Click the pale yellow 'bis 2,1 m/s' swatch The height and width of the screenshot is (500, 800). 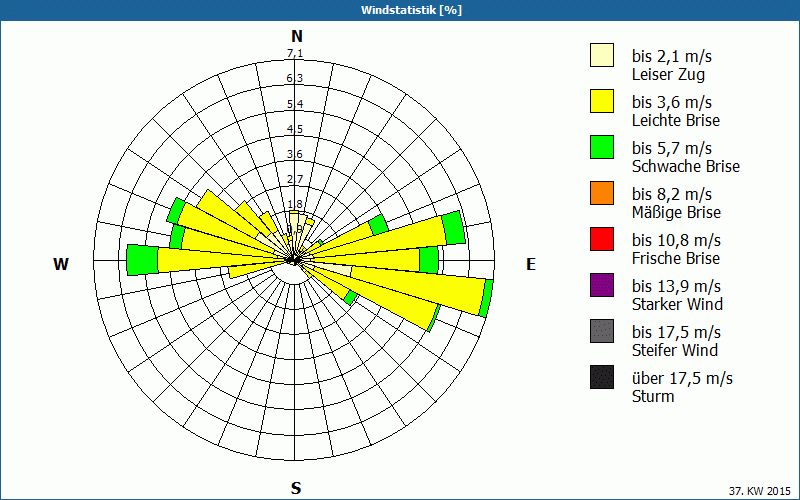pos(602,55)
